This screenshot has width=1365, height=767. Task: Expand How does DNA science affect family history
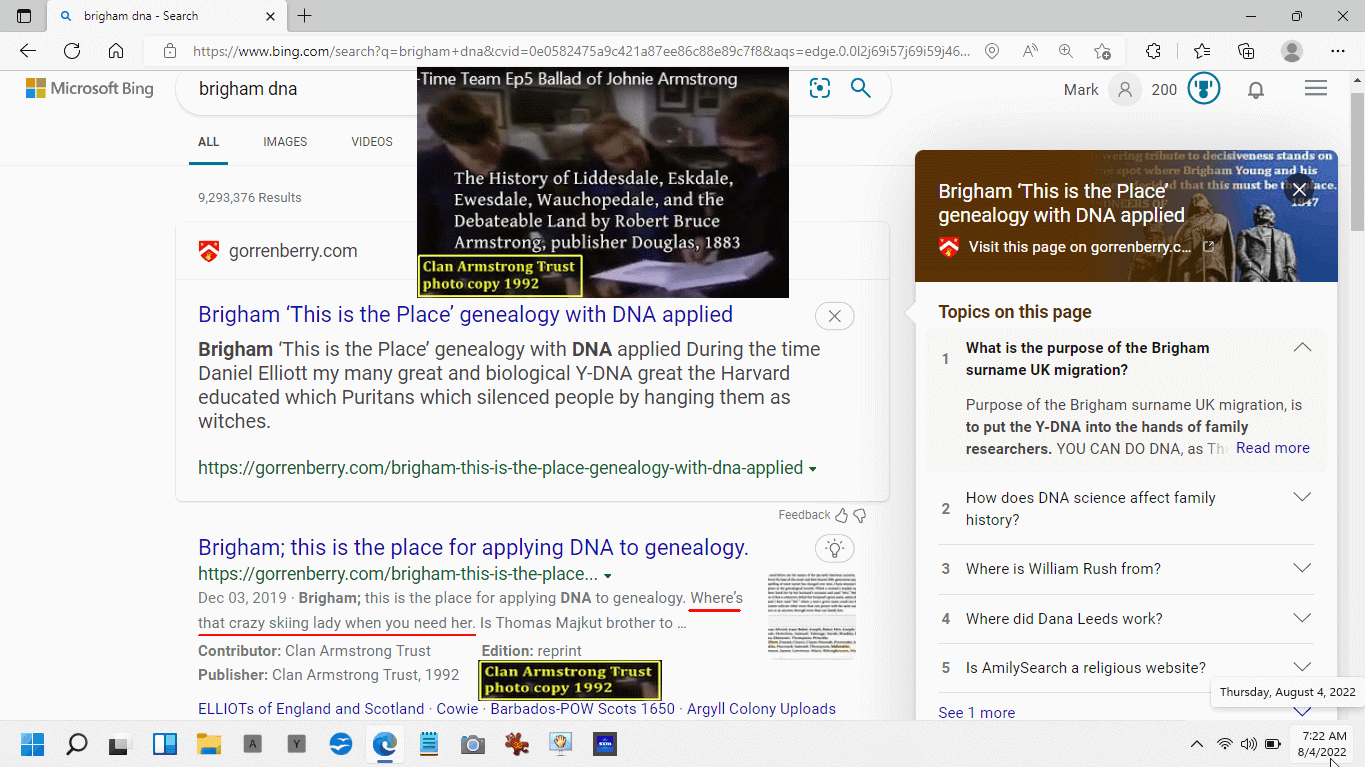pyautogui.click(x=1302, y=497)
